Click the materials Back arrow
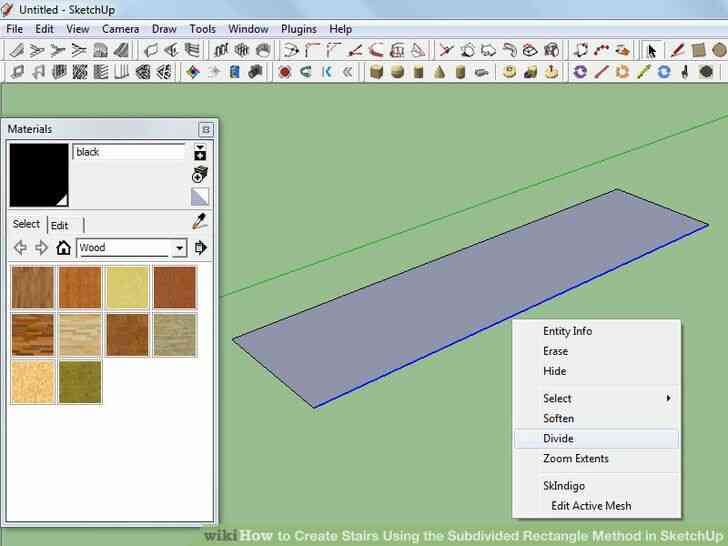Viewport: 728px width, 546px height. click(20, 247)
